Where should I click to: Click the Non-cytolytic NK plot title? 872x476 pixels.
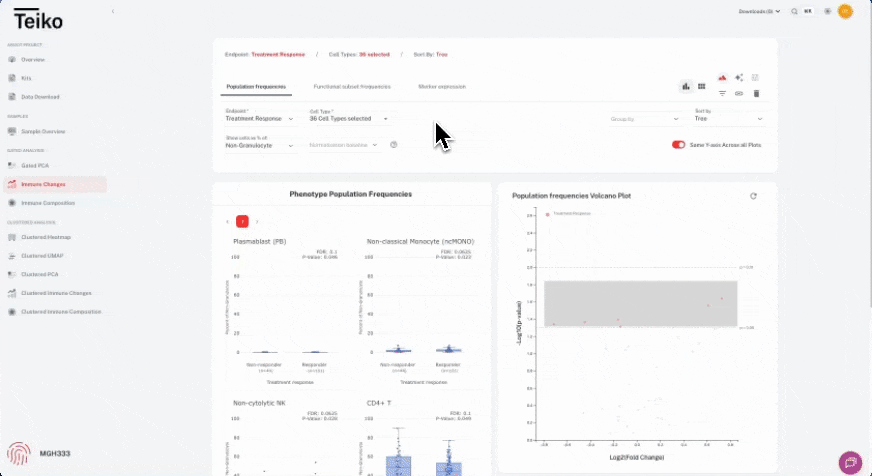tap(259, 403)
